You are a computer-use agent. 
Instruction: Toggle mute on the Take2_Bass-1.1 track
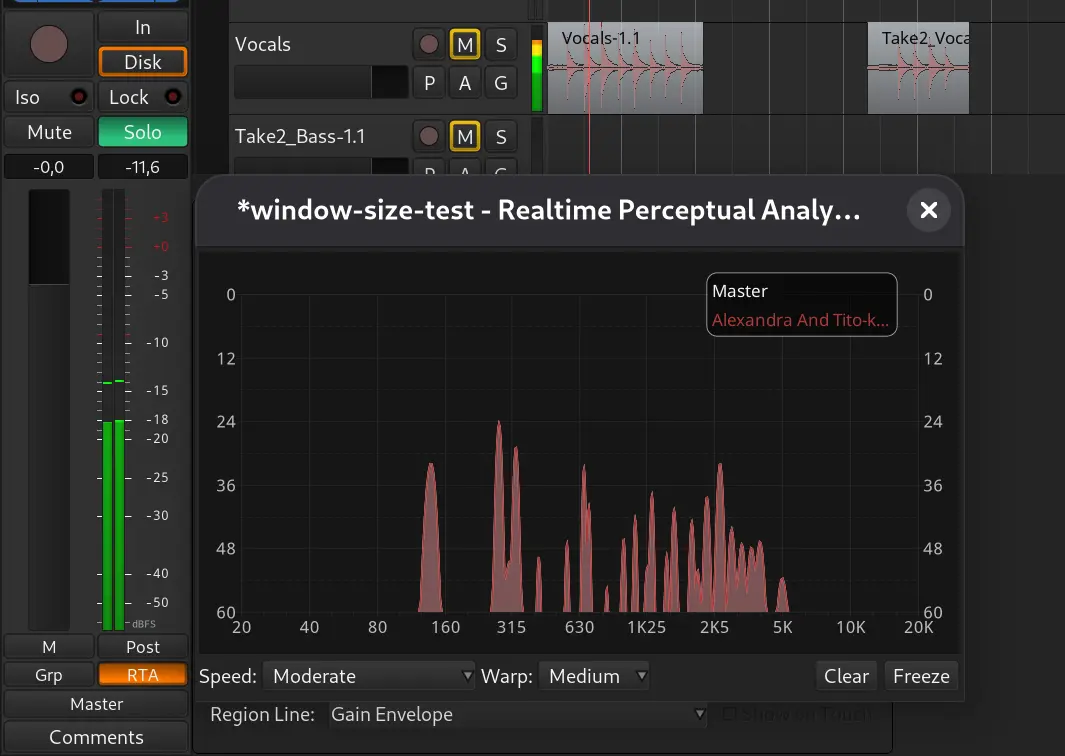click(x=465, y=136)
